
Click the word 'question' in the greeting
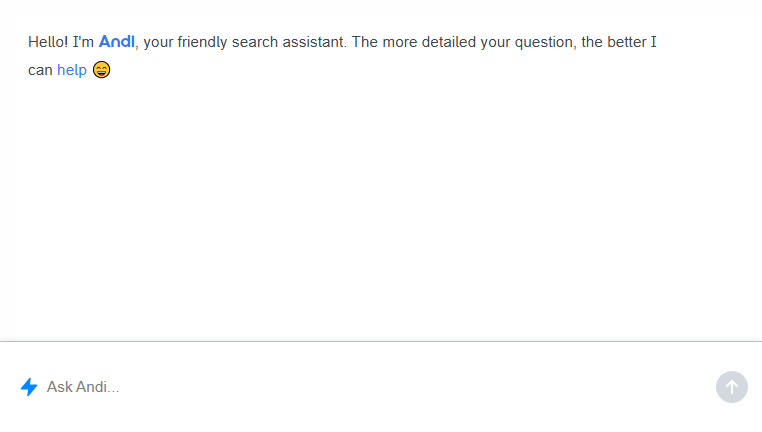pos(544,42)
